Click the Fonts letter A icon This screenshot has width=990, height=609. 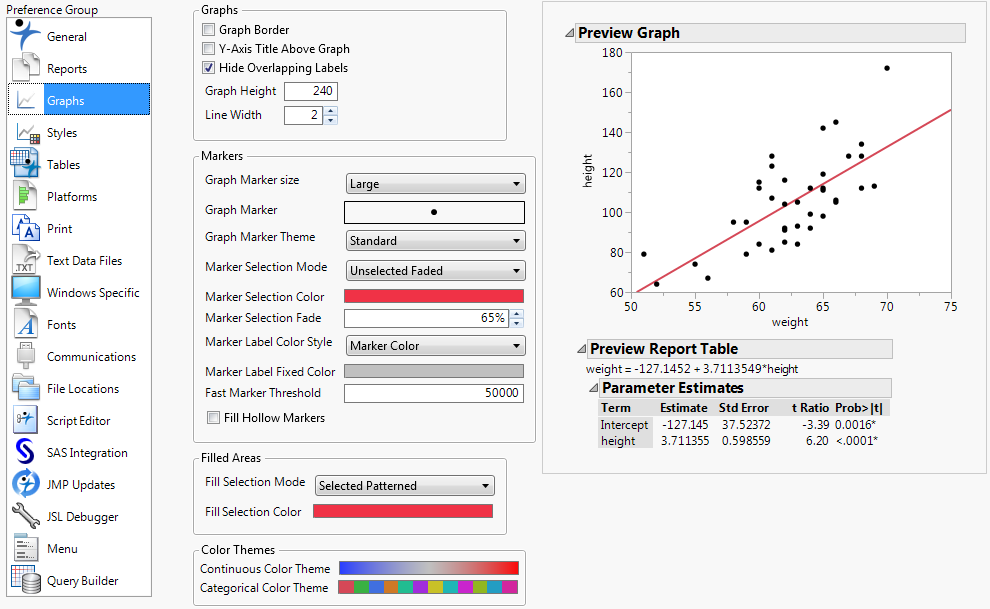26,324
